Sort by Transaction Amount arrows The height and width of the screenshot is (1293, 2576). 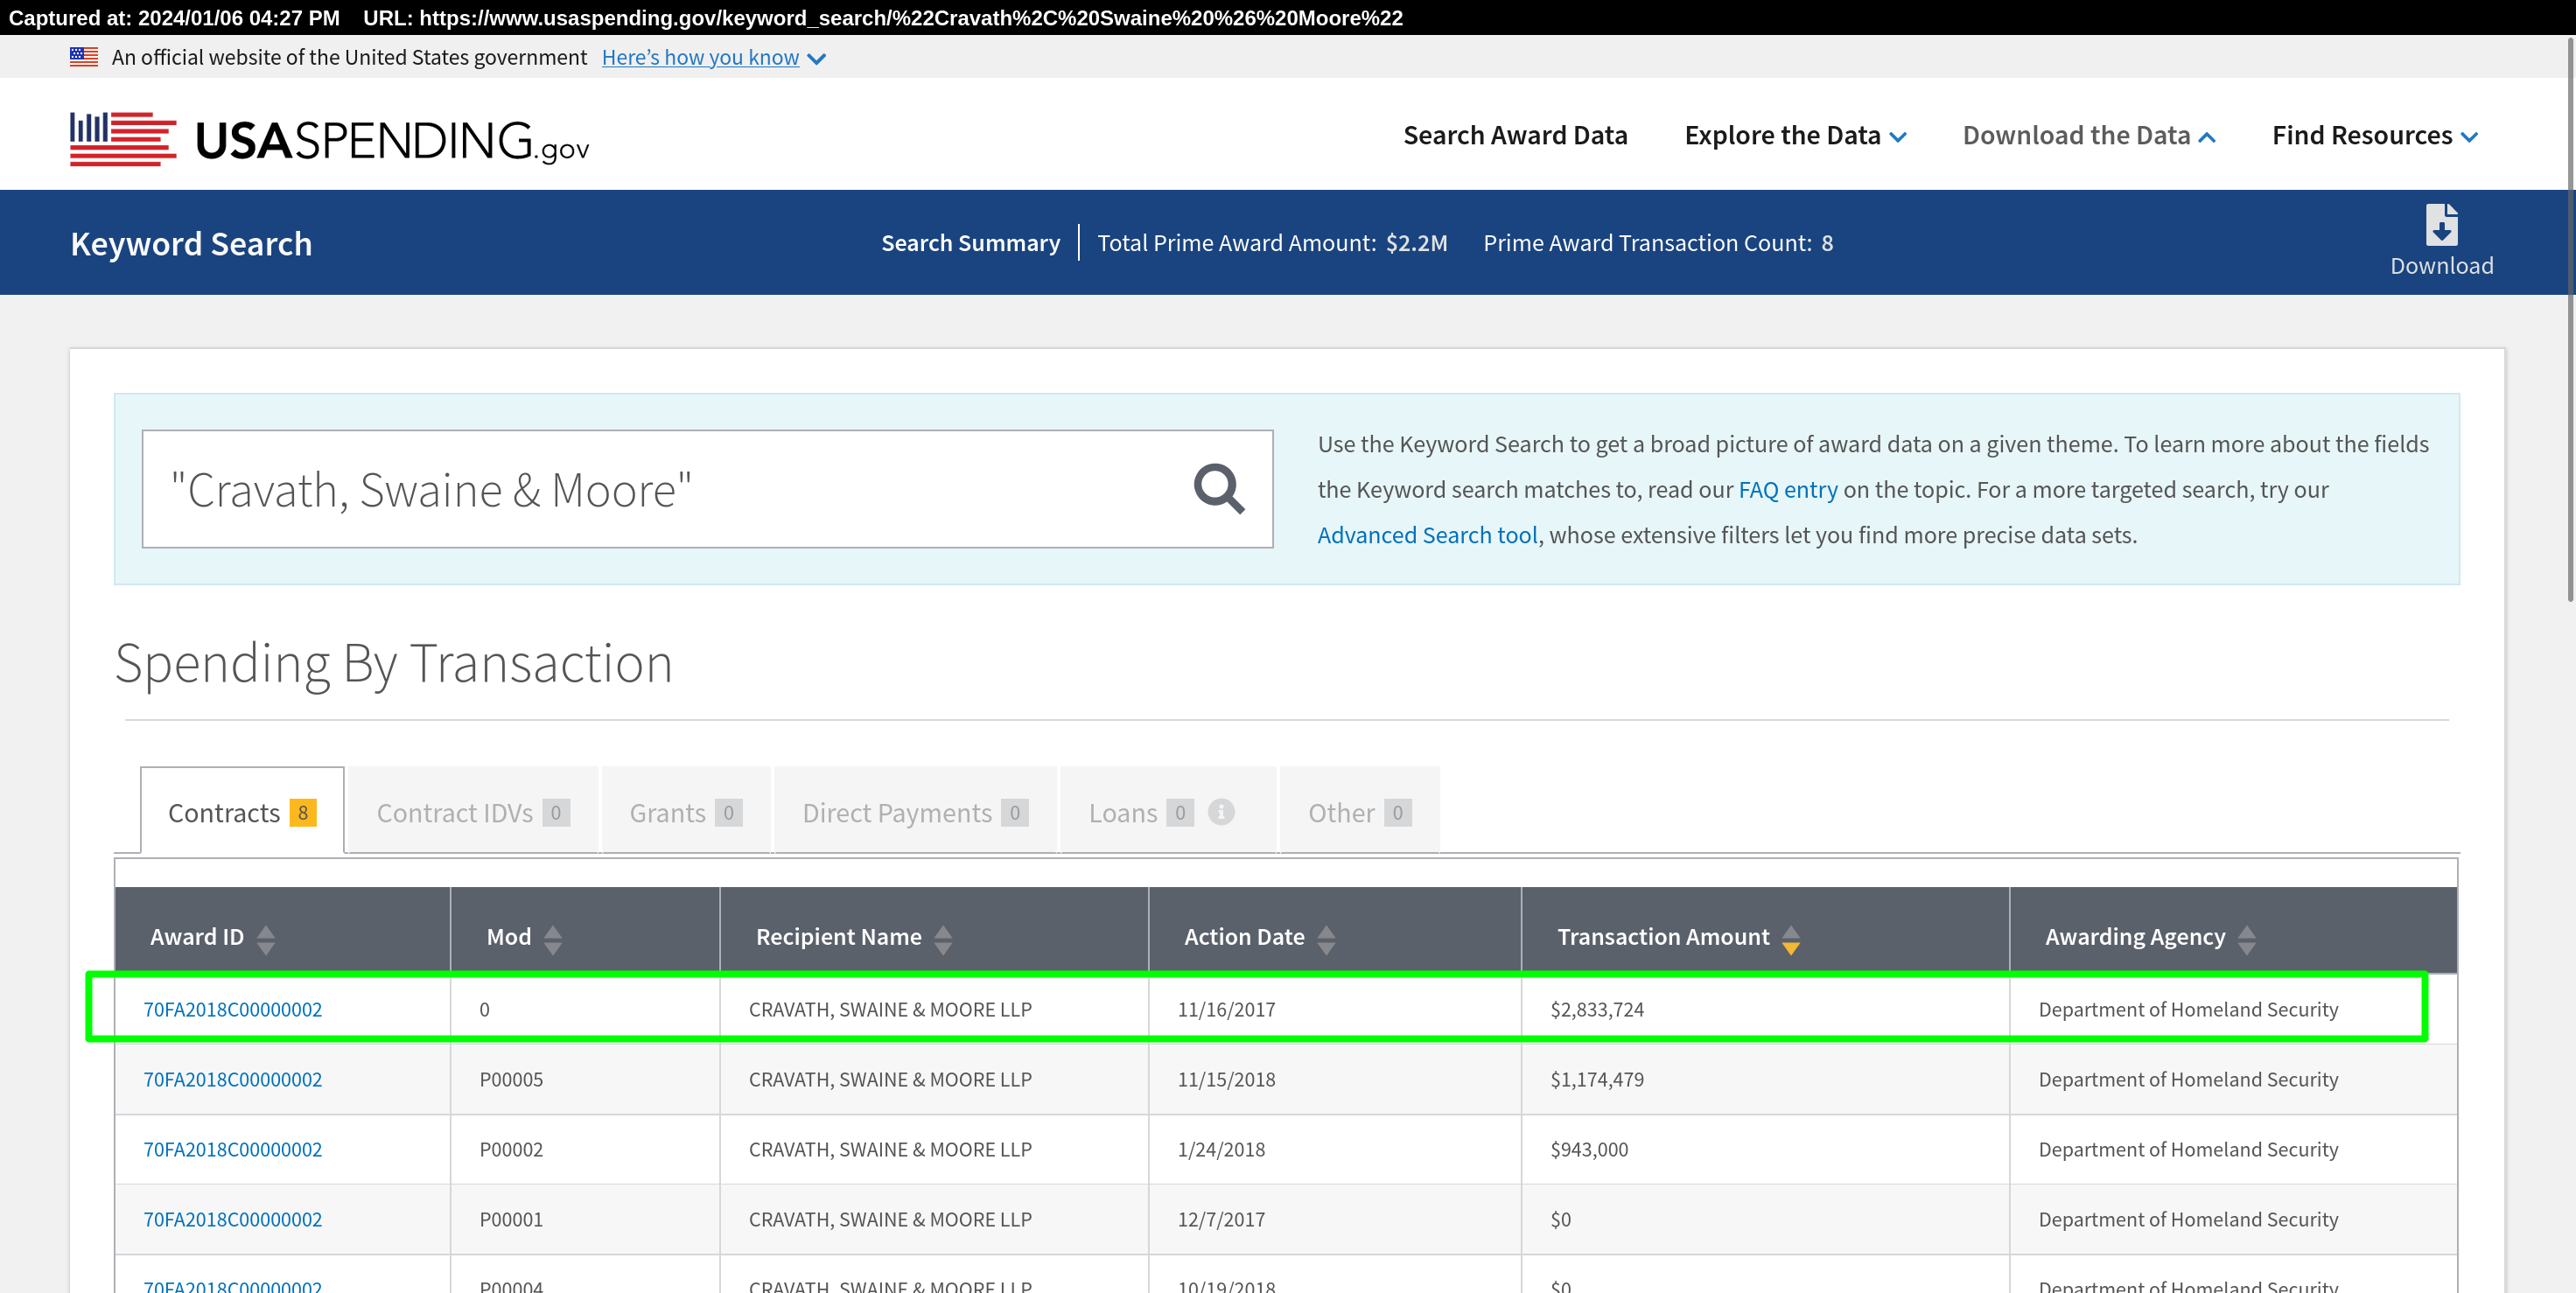(x=1791, y=939)
